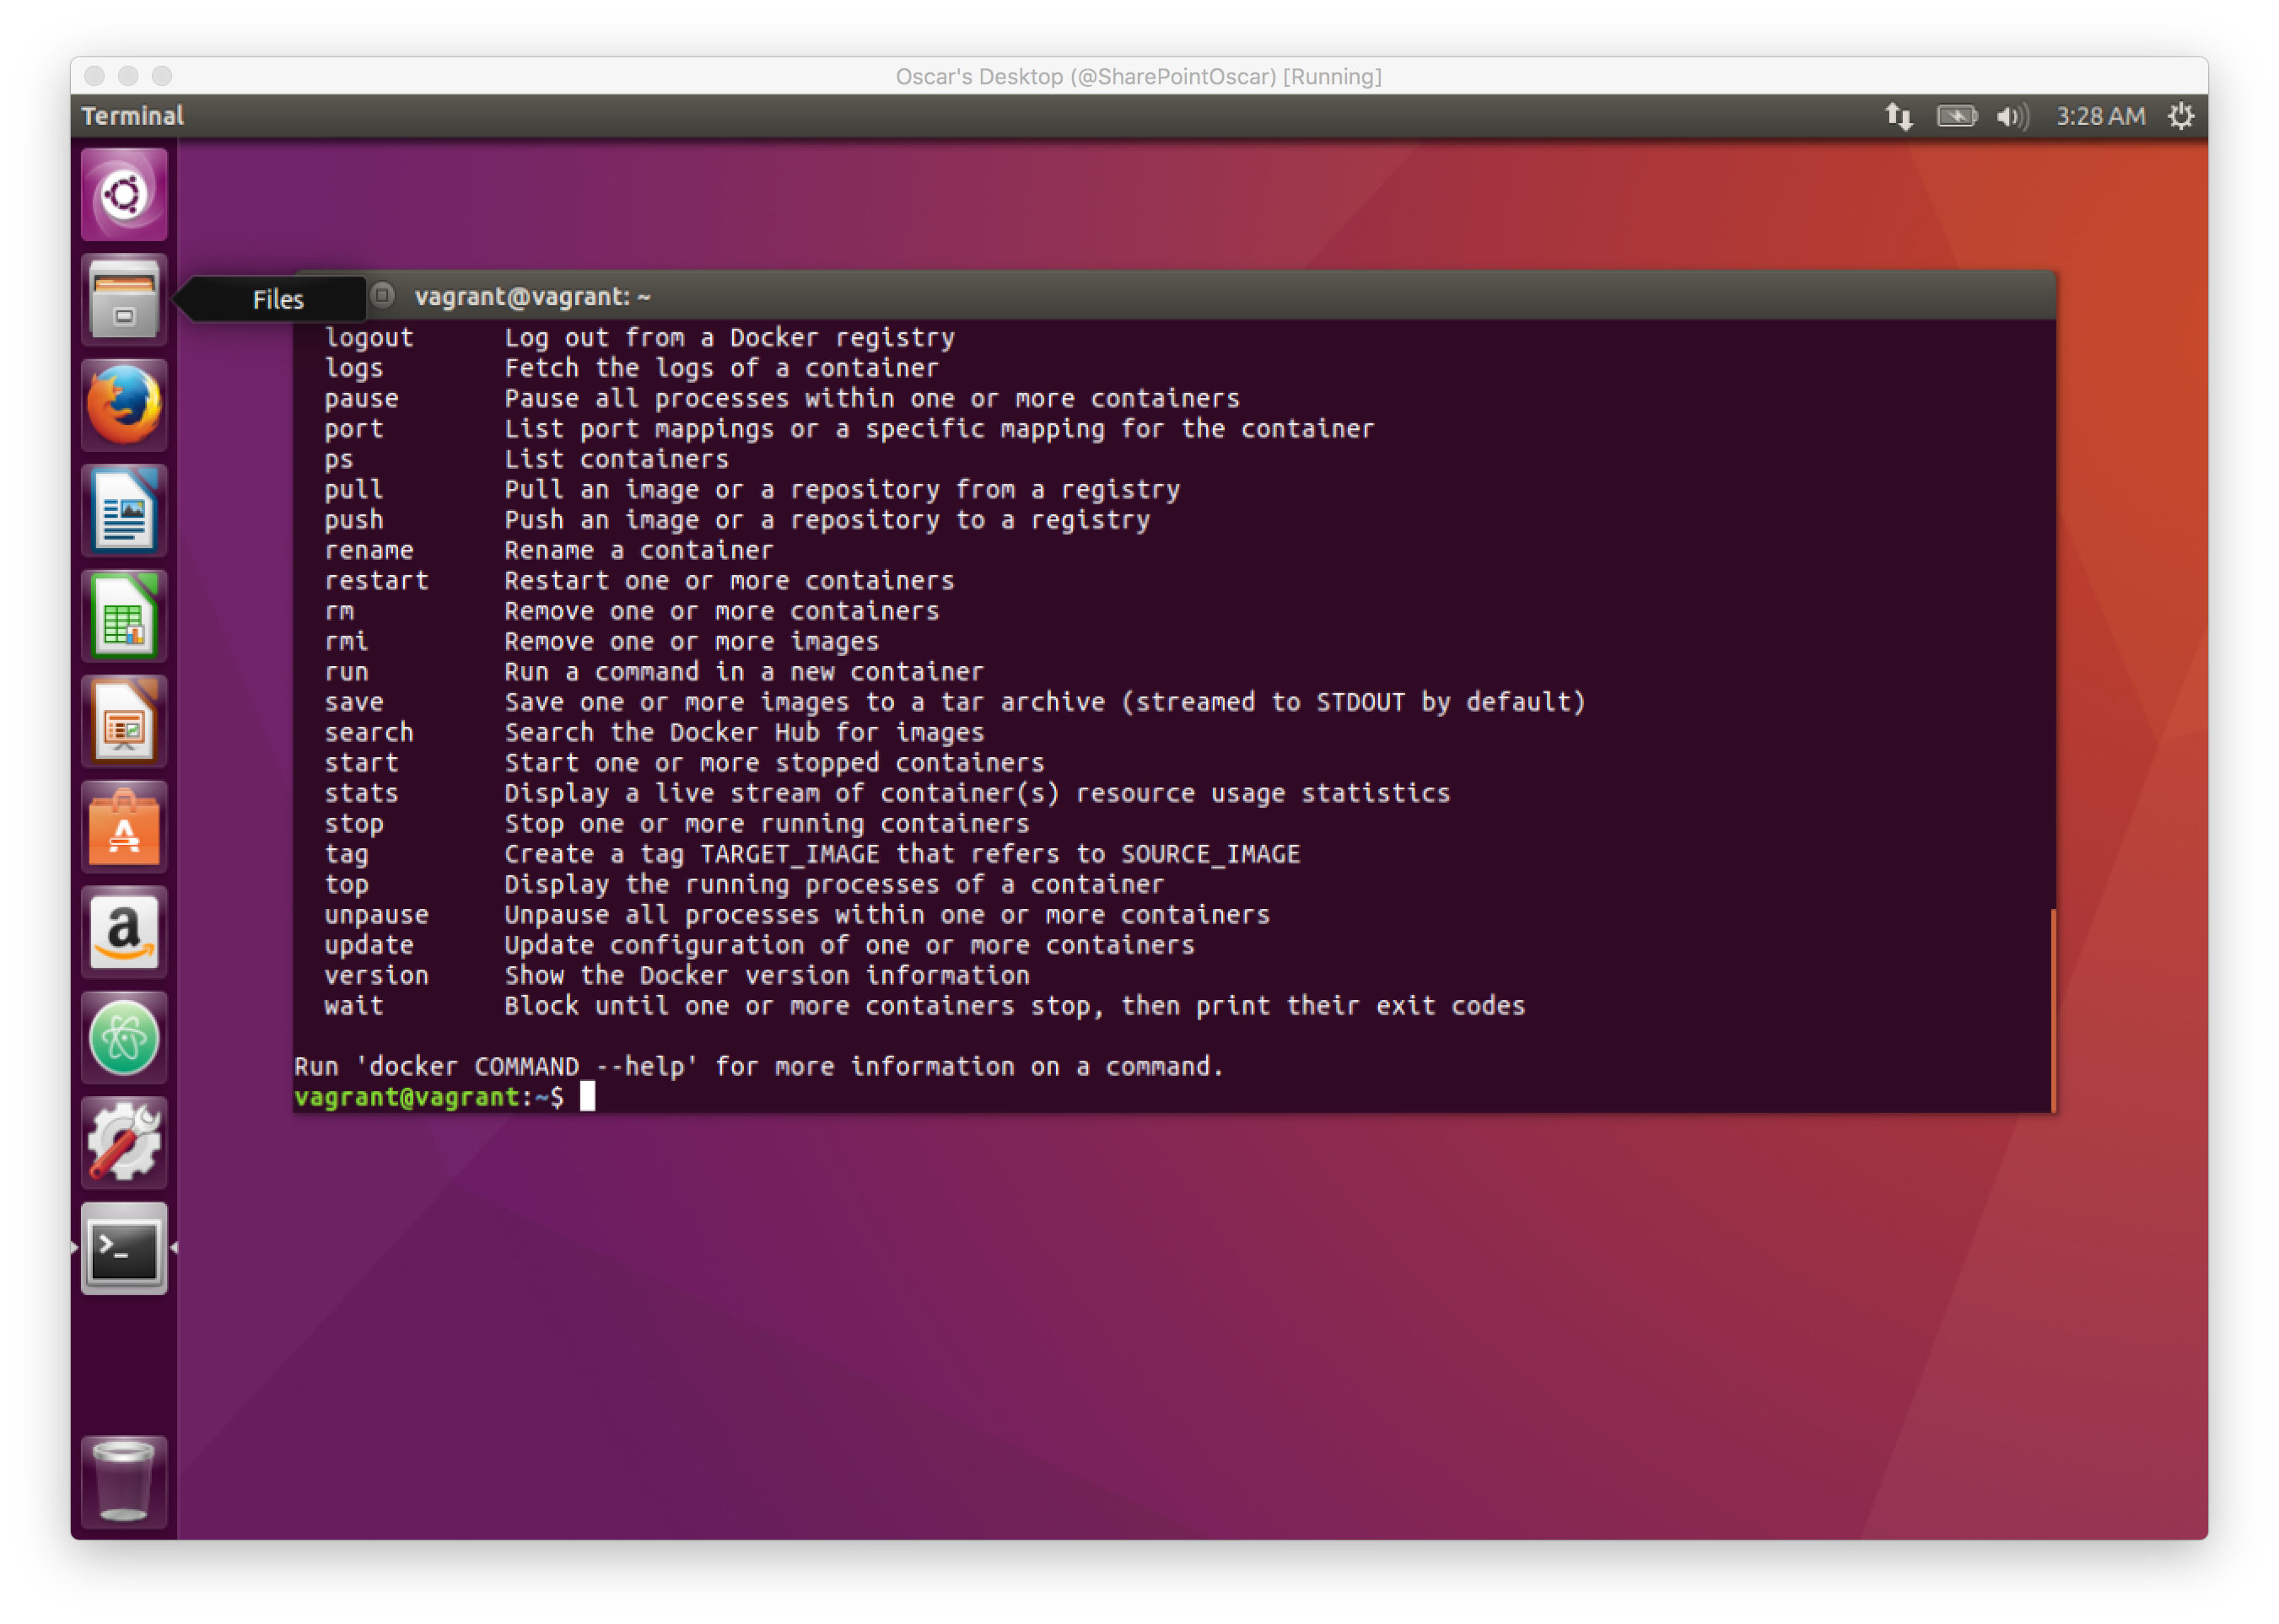Open Ubuntu Software center
2279x1624 pixels.
point(124,828)
